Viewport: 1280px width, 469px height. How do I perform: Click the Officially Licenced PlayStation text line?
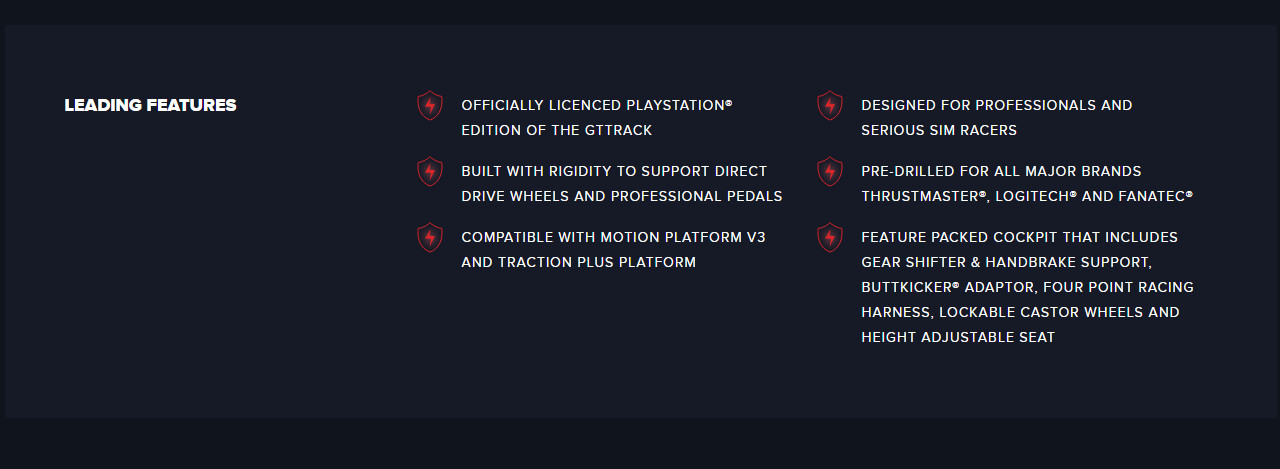(x=597, y=105)
